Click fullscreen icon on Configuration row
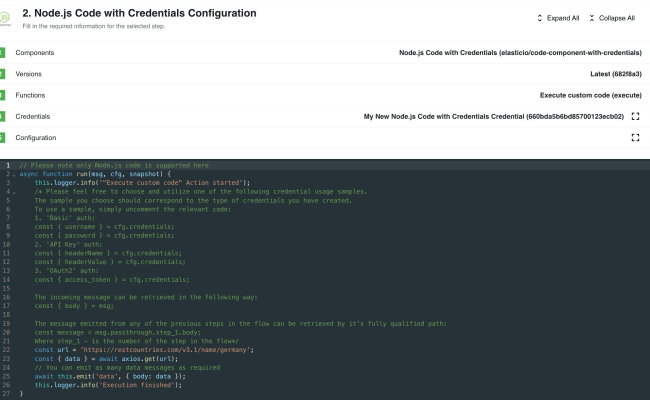 tap(635, 138)
